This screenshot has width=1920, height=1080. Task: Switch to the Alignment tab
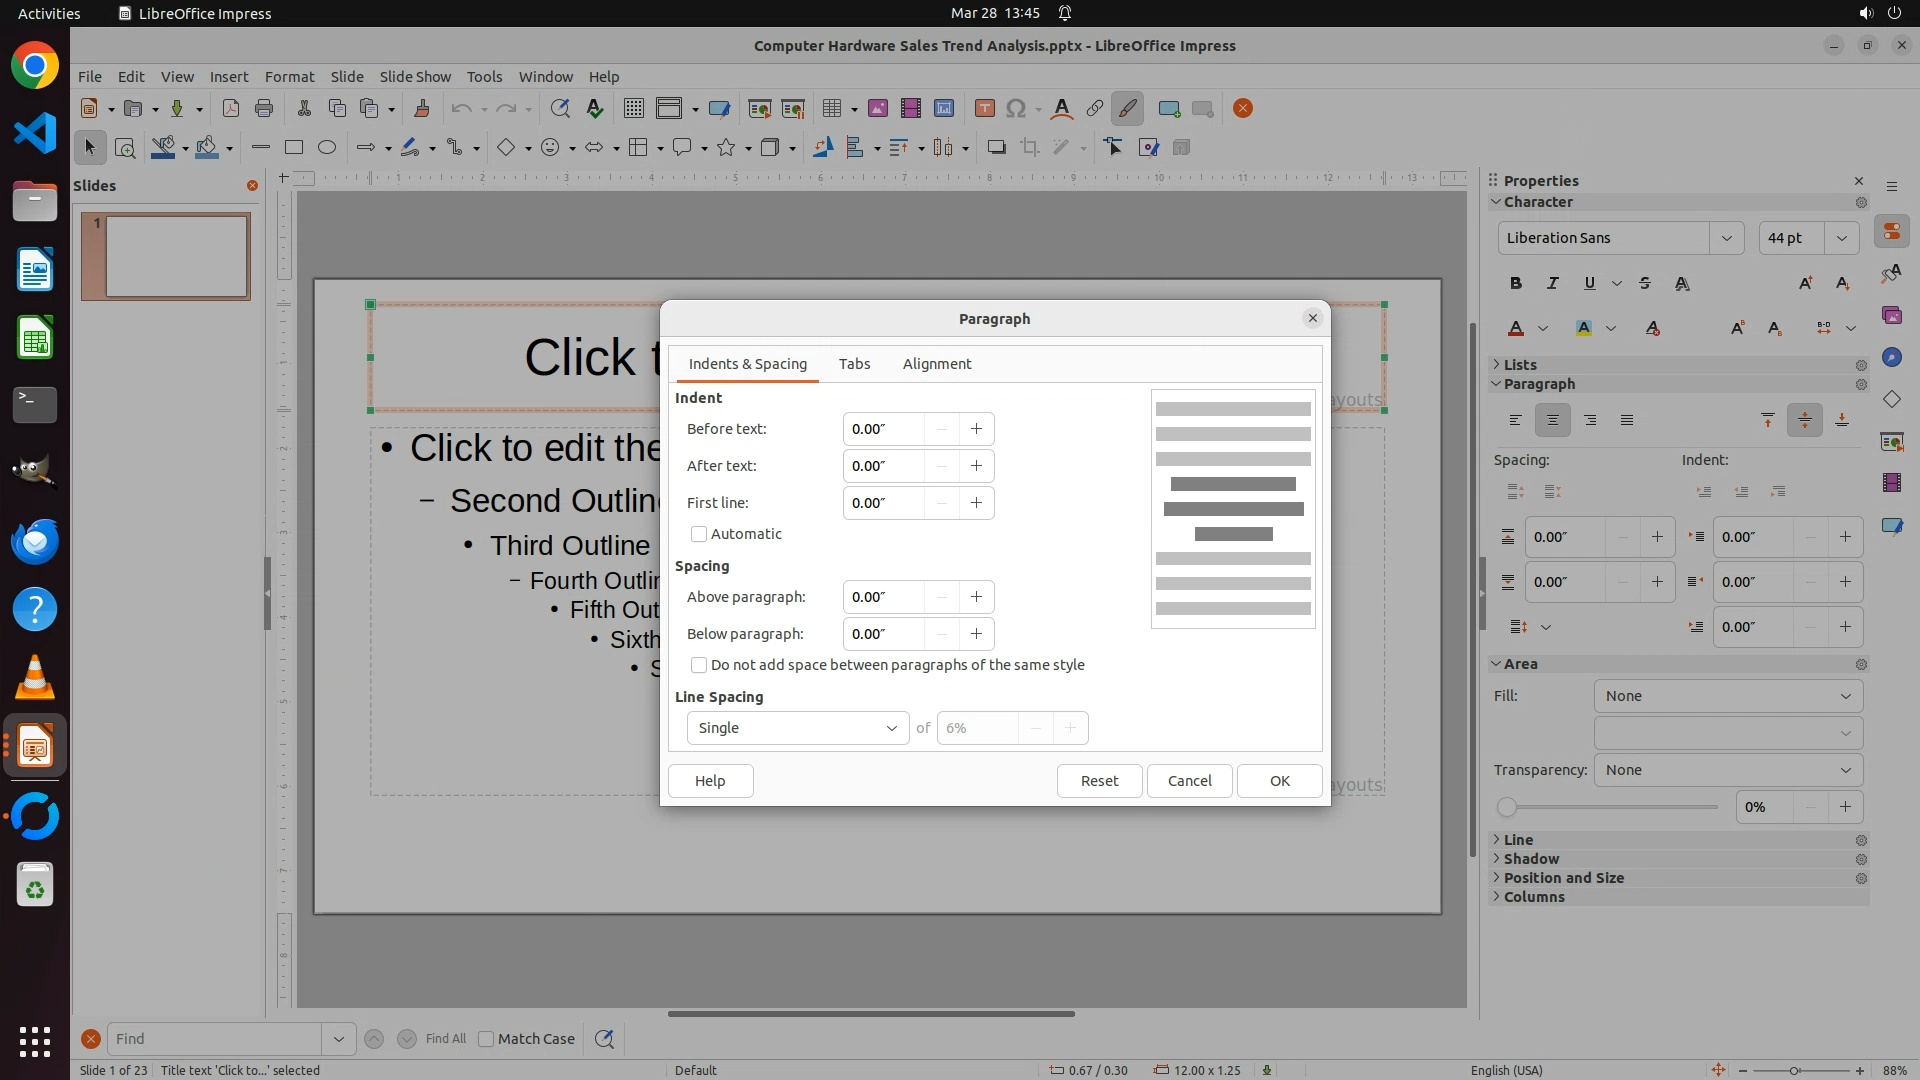tap(936, 364)
